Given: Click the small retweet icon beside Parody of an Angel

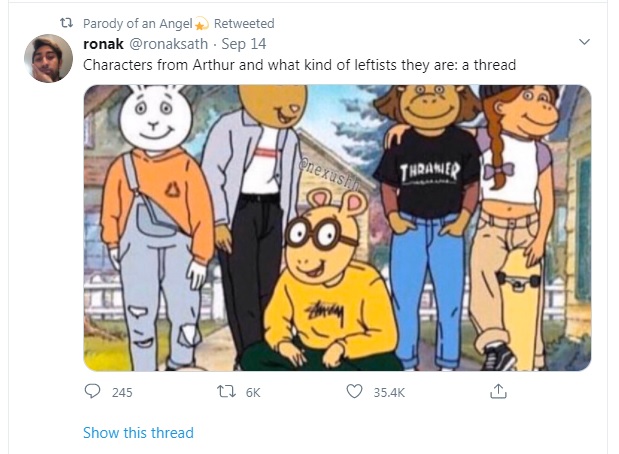Looking at the screenshot, I should 66,23.
